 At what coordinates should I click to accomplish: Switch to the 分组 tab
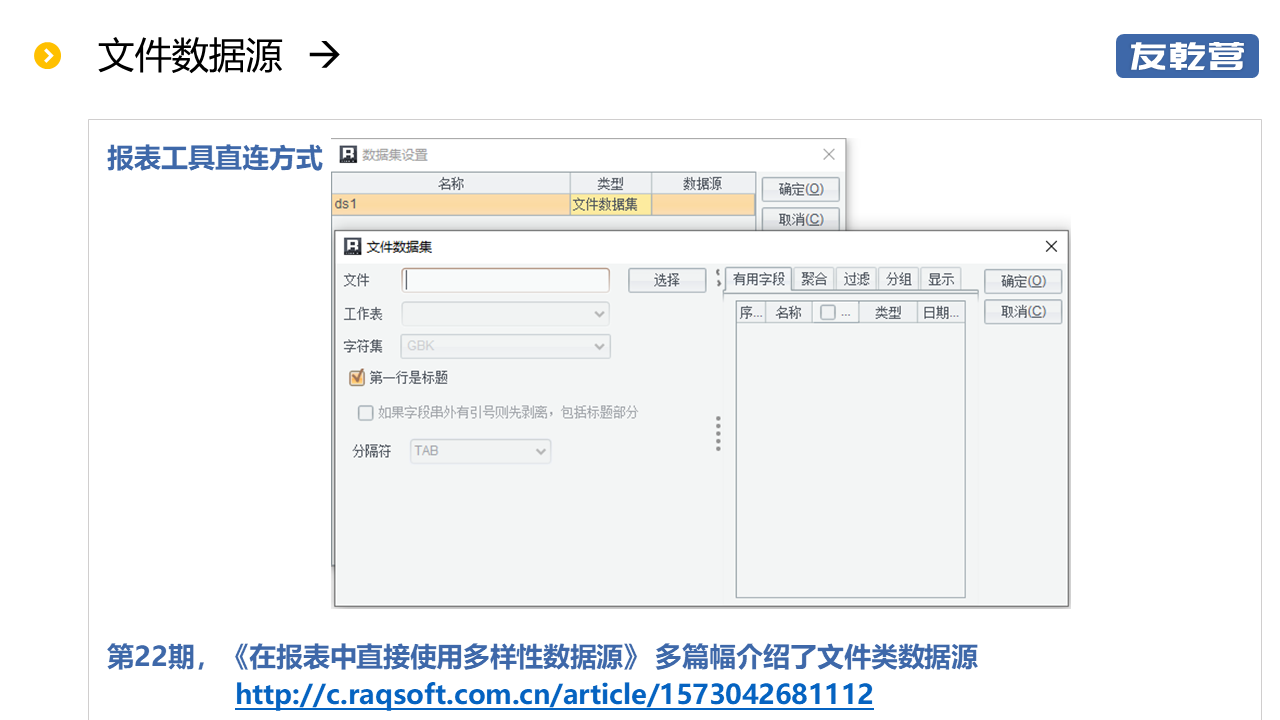[898, 279]
